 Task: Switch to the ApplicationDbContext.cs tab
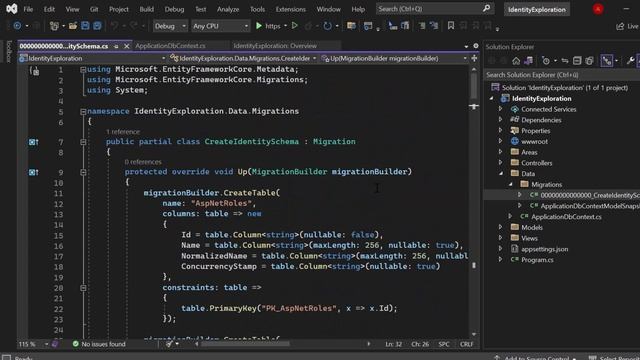(171, 46)
